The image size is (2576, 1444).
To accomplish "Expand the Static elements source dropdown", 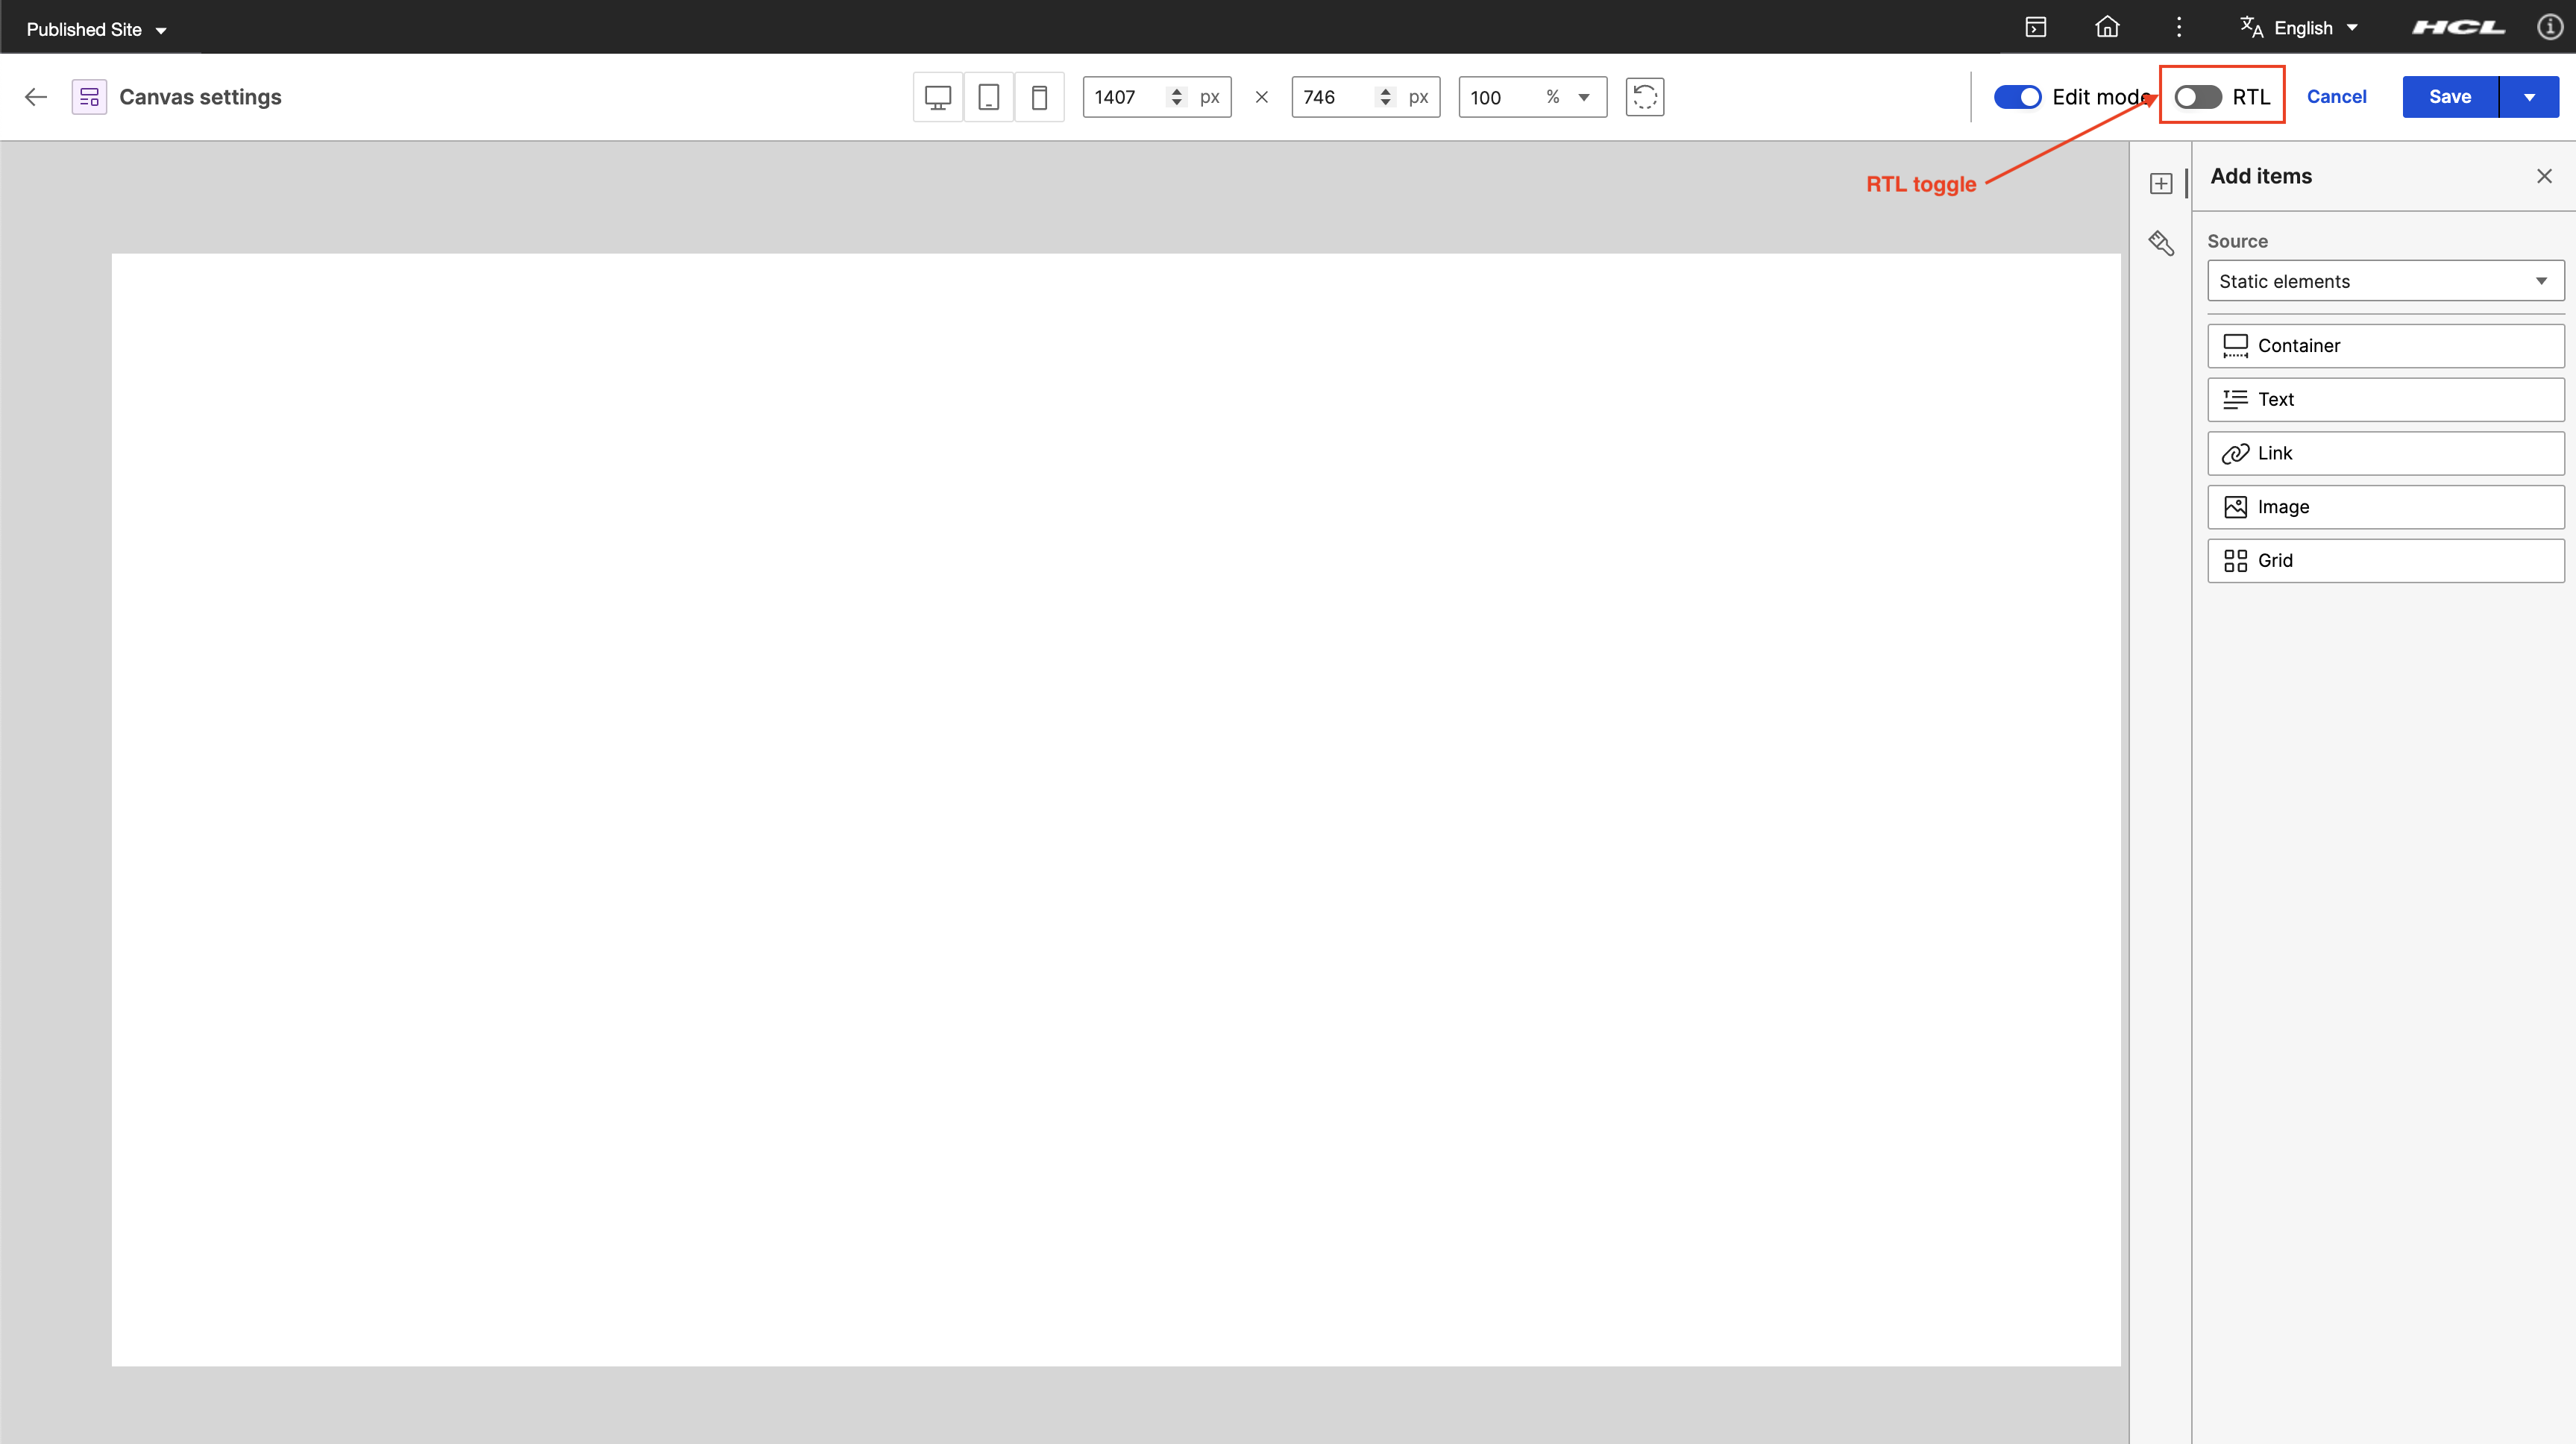I will point(2385,281).
